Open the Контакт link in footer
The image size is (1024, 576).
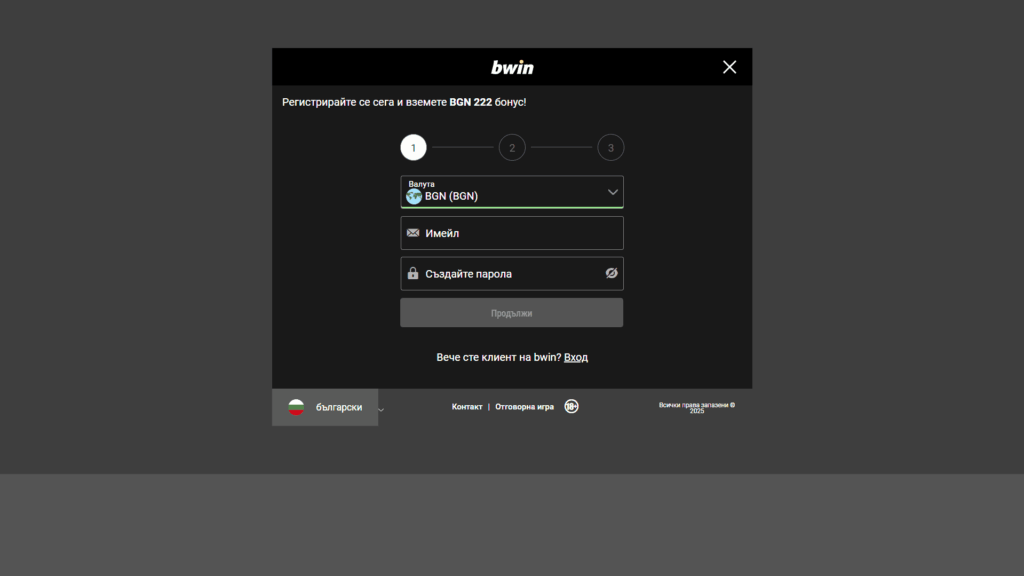(x=467, y=407)
